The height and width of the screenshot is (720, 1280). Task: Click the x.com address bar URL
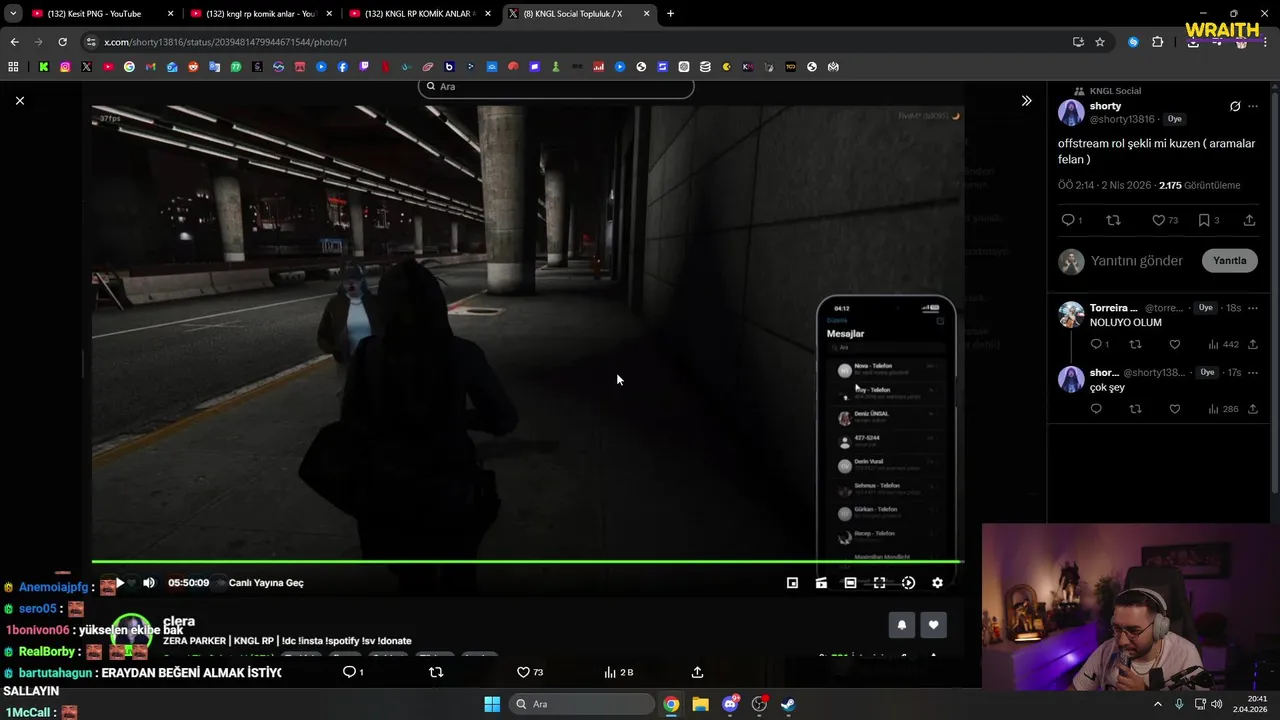click(x=225, y=42)
